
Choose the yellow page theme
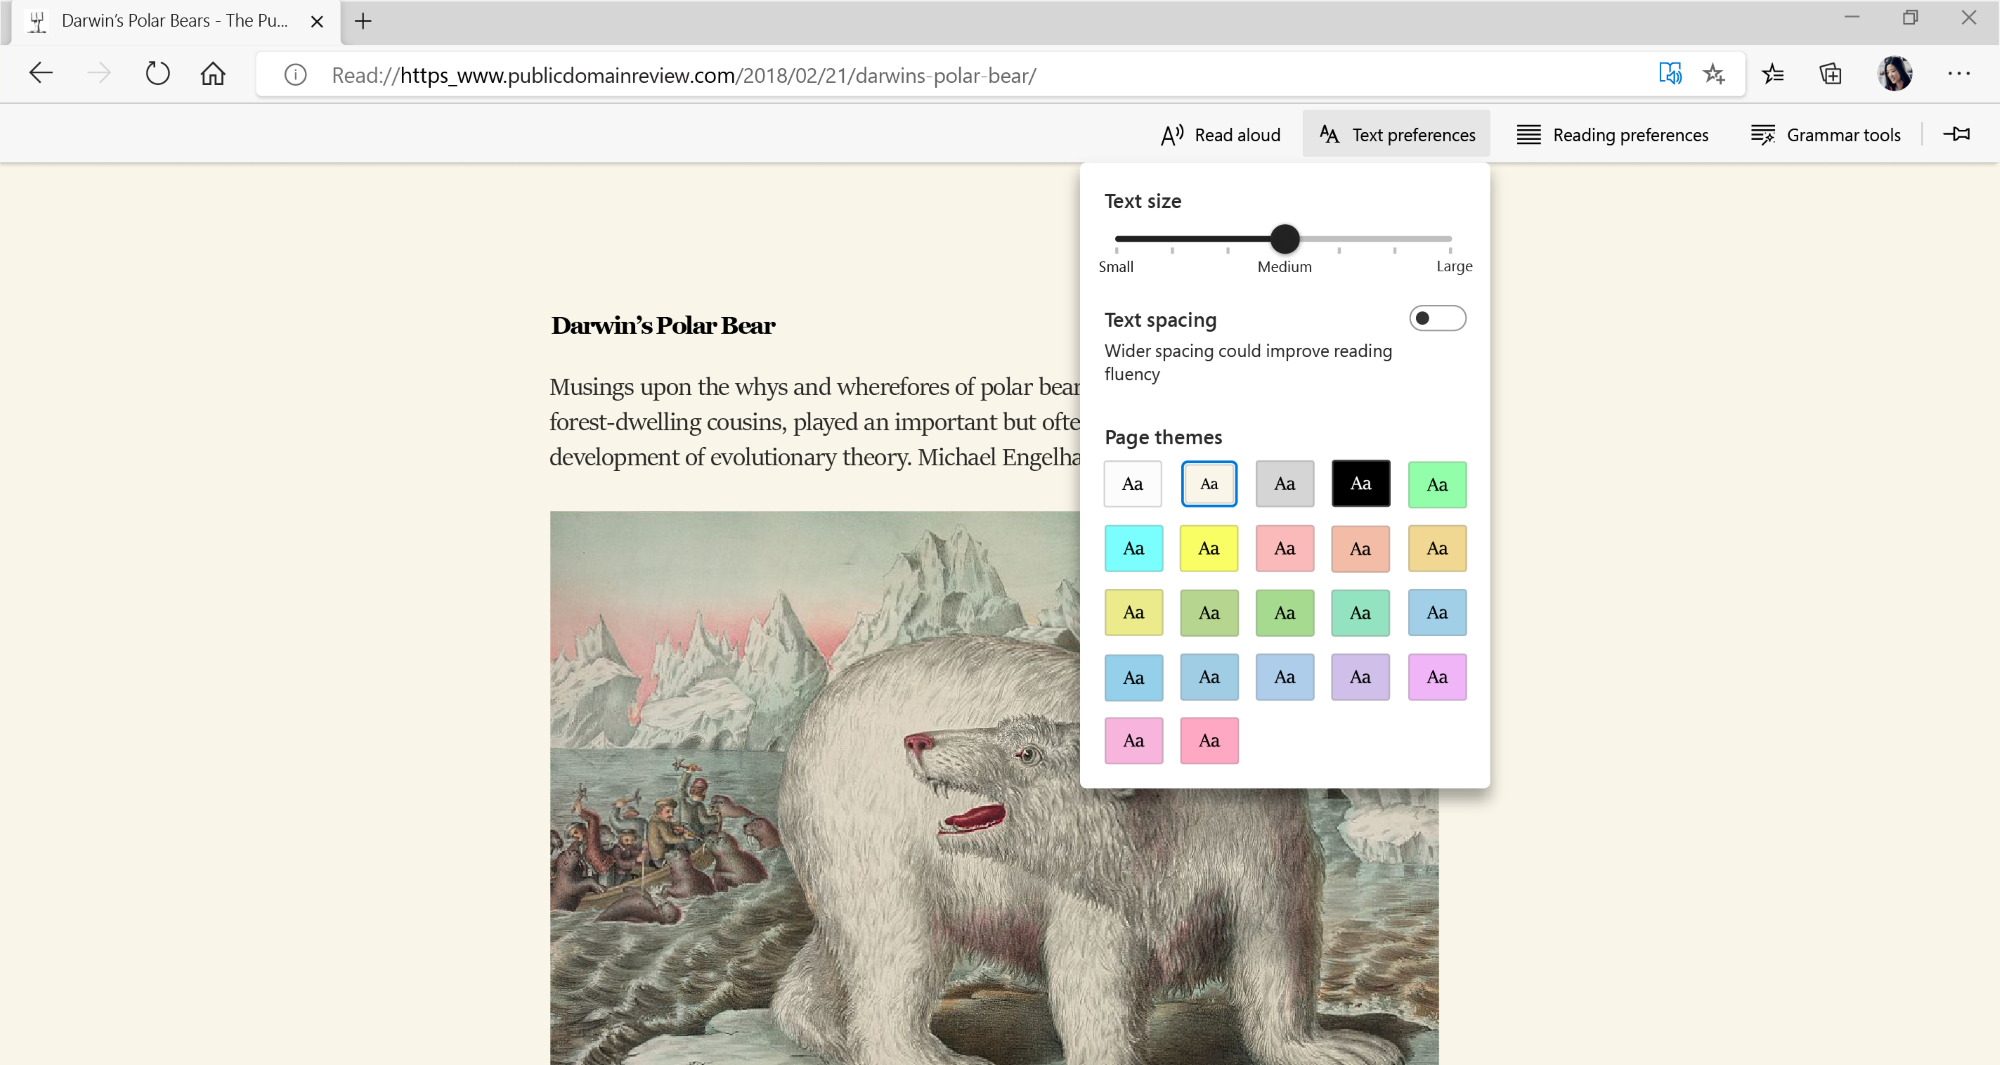click(1209, 549)
